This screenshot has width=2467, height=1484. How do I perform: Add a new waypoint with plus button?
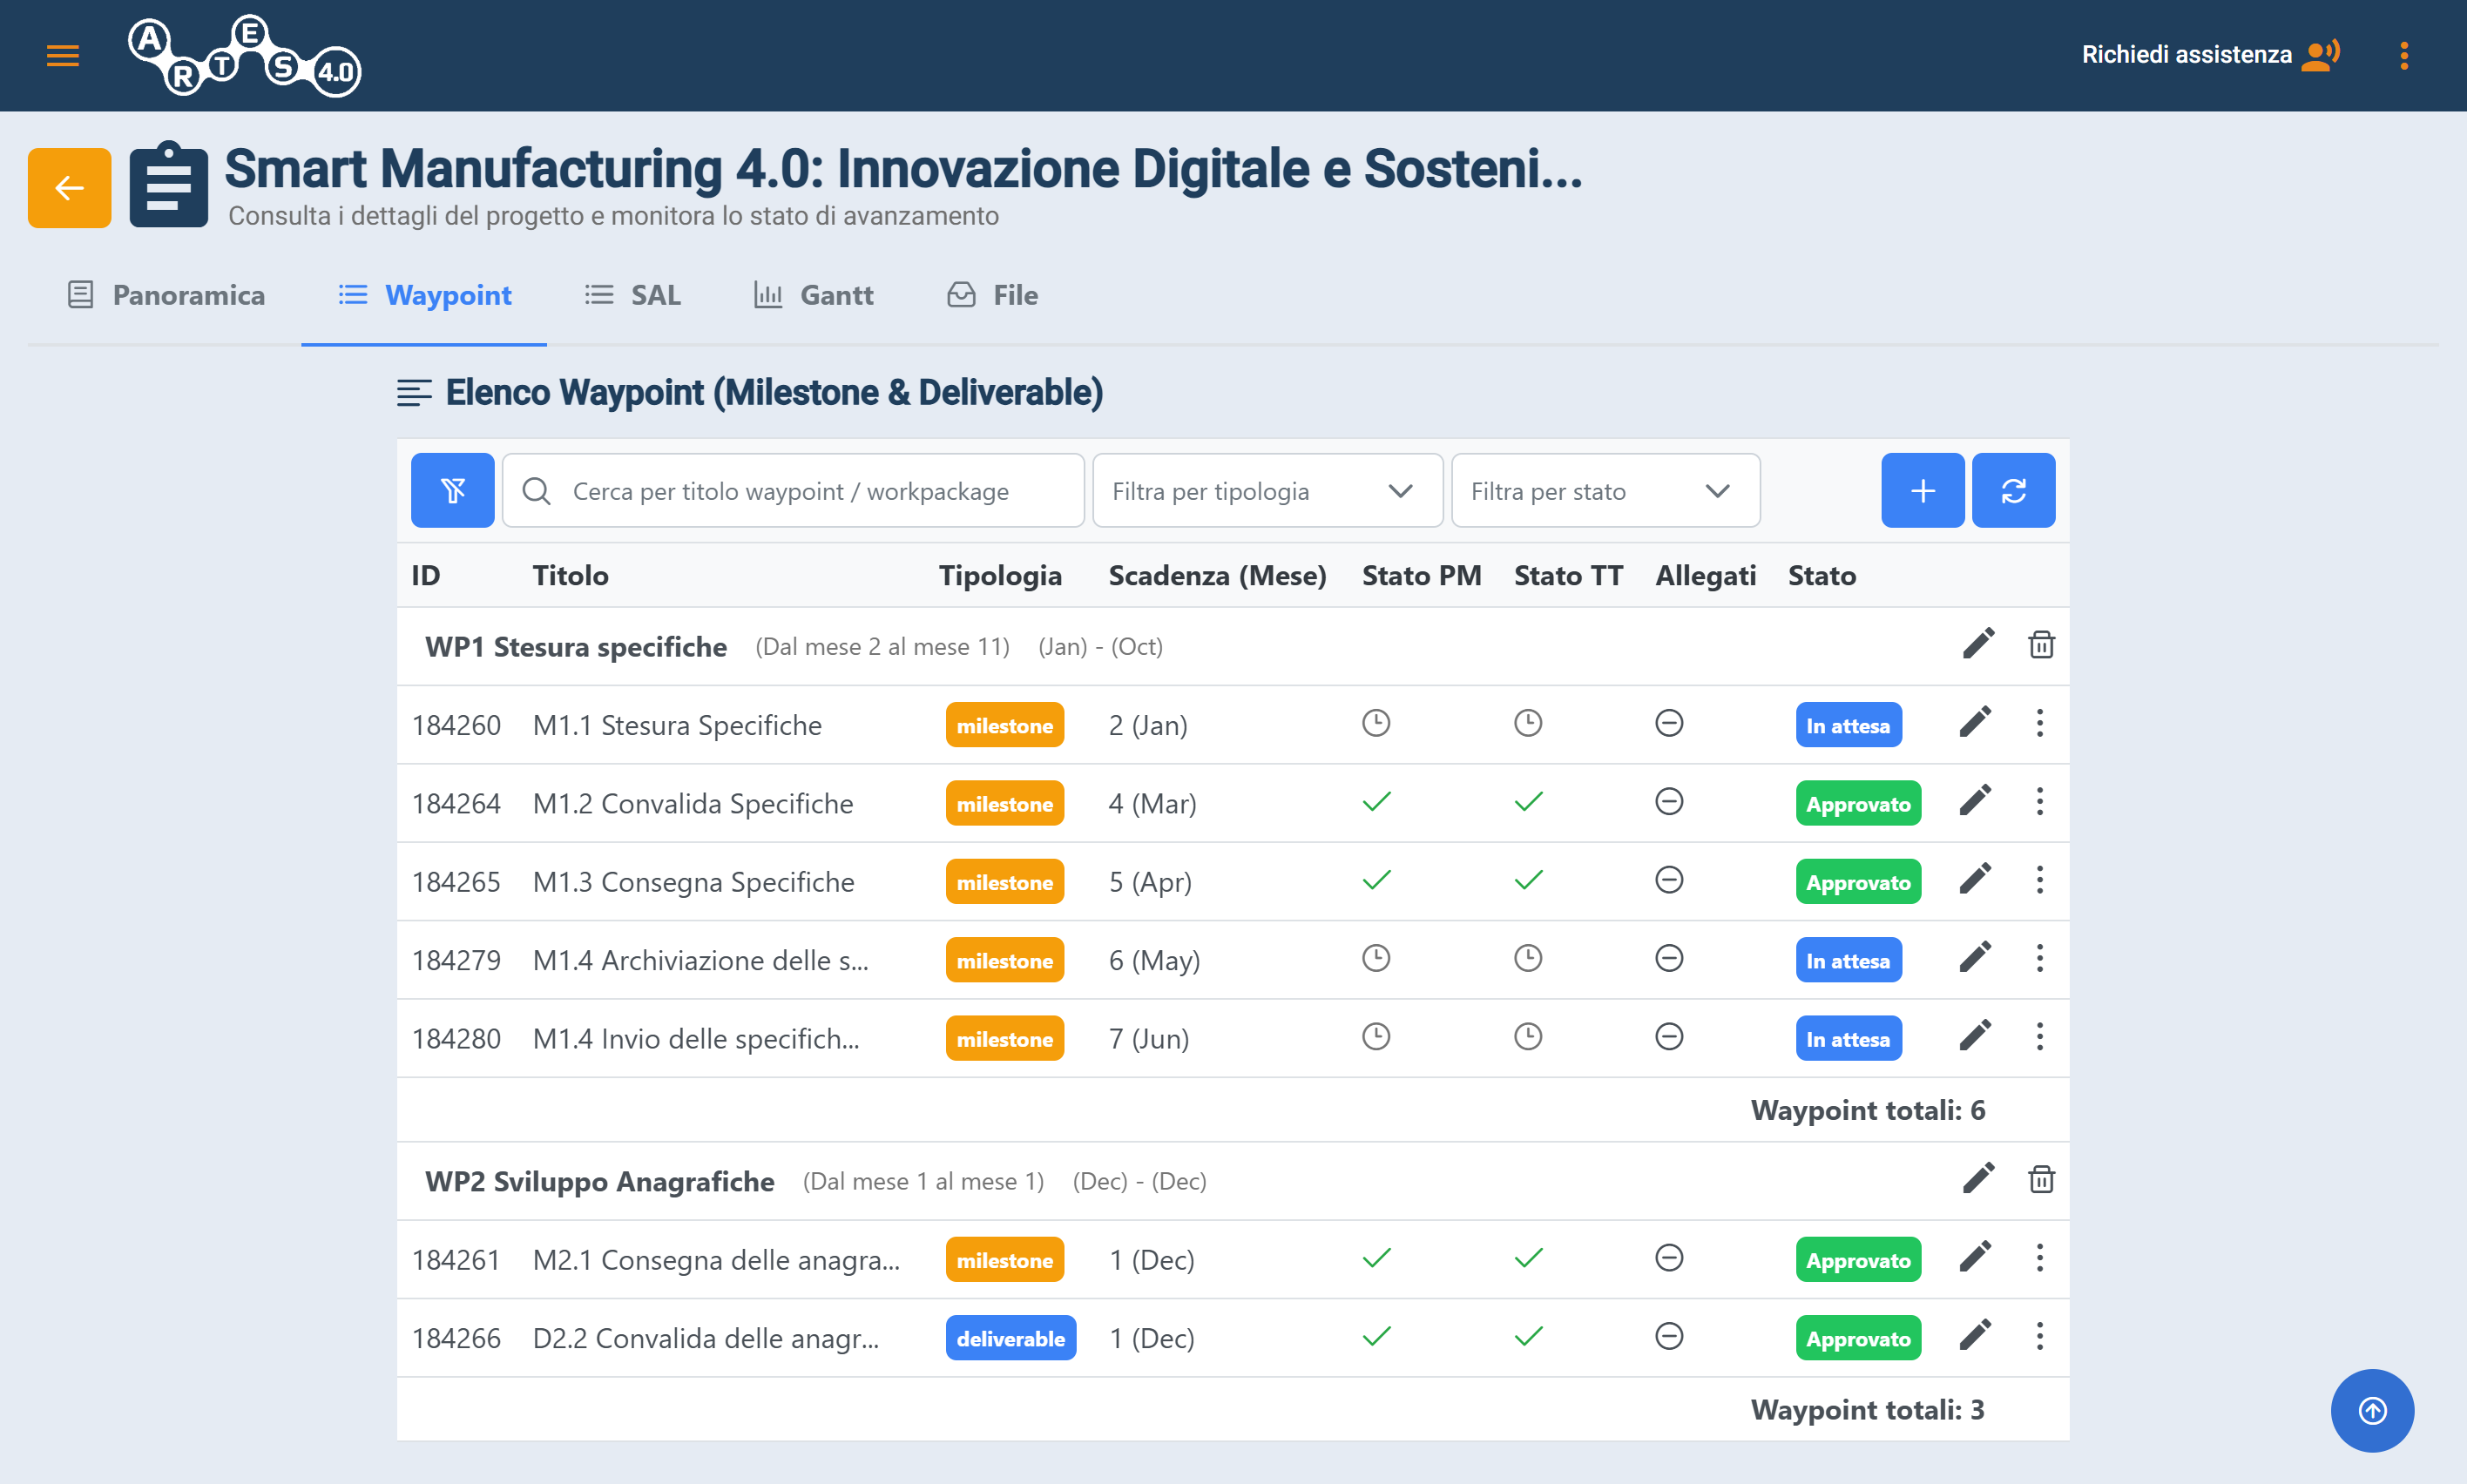click(x=1922, y=490)
